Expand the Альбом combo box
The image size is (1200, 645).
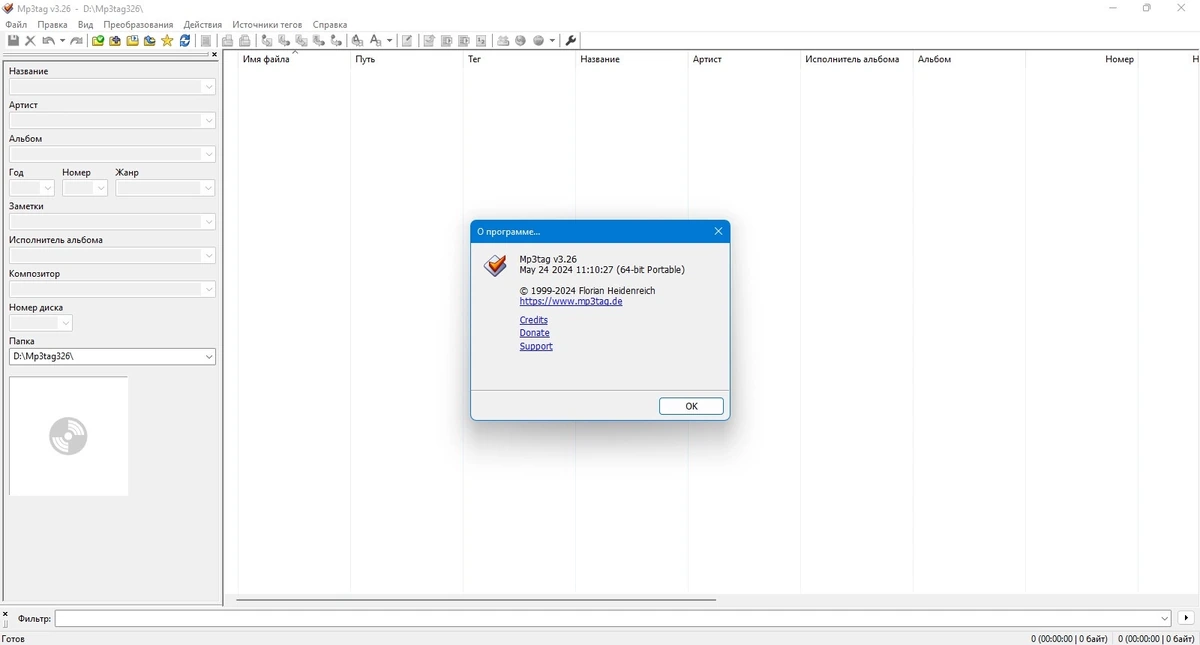coord(208,155)
